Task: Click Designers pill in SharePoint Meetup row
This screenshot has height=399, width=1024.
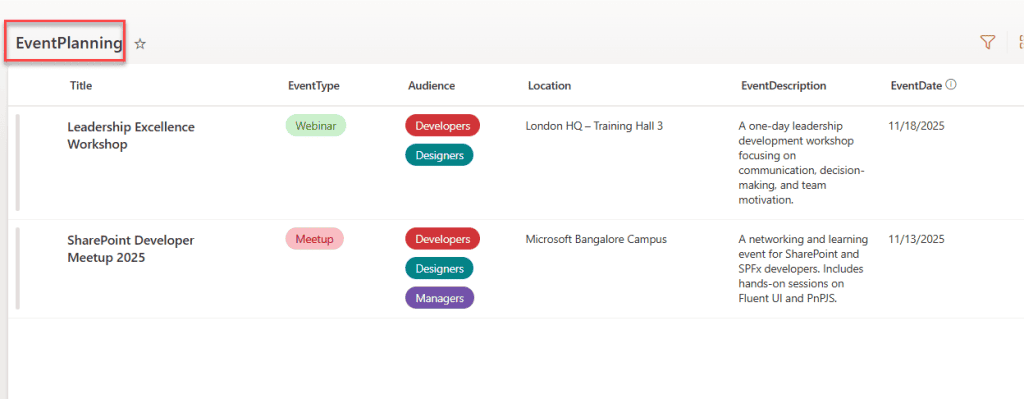Action: click(x=440, y=268)
